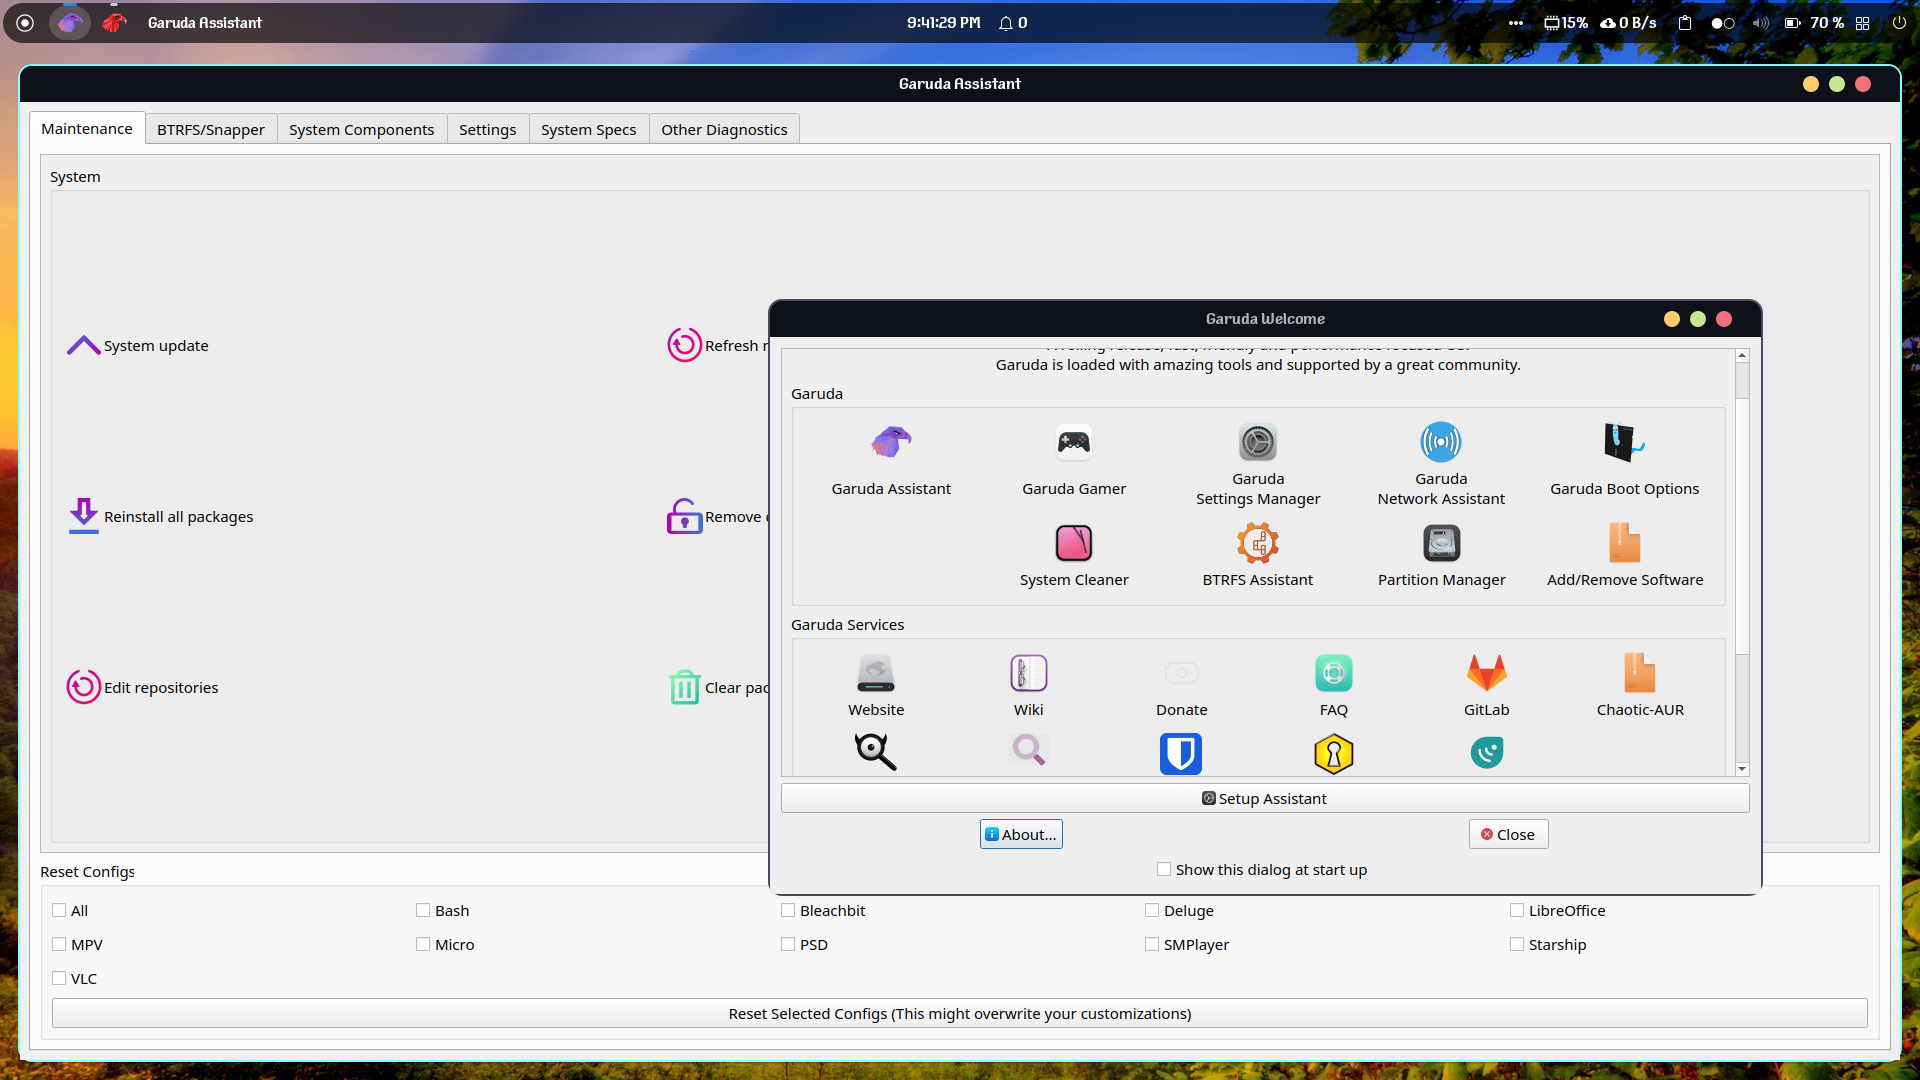Toggle 'Show this dialog at start up'
This screenshot has width=1920, height=1080.
pyautogui.click(x=1163, y=869)
